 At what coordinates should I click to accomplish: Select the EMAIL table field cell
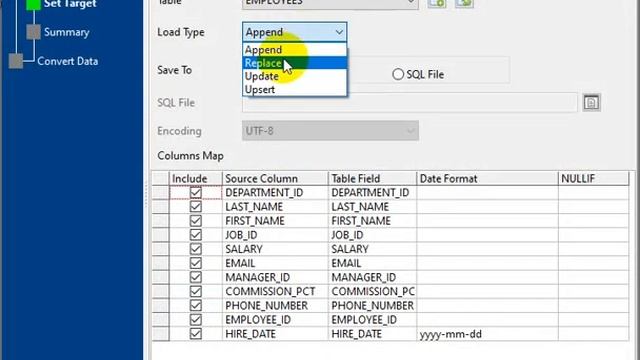(x=372, y=263)
